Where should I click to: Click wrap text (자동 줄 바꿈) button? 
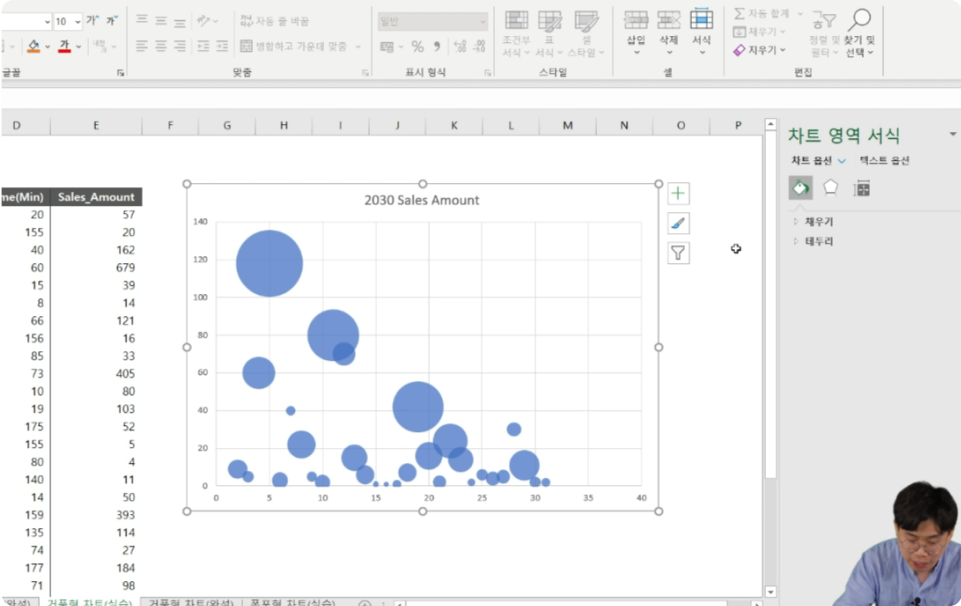275,21
